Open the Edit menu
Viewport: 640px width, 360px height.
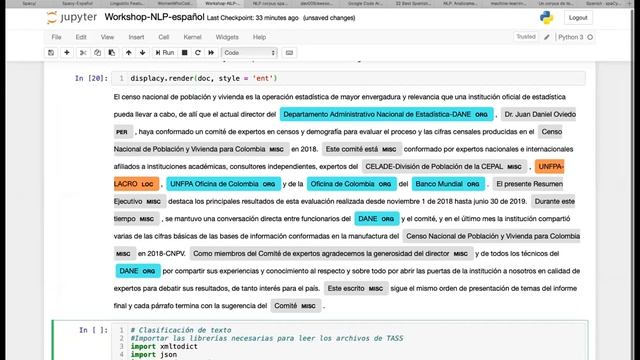click(81, 37)
